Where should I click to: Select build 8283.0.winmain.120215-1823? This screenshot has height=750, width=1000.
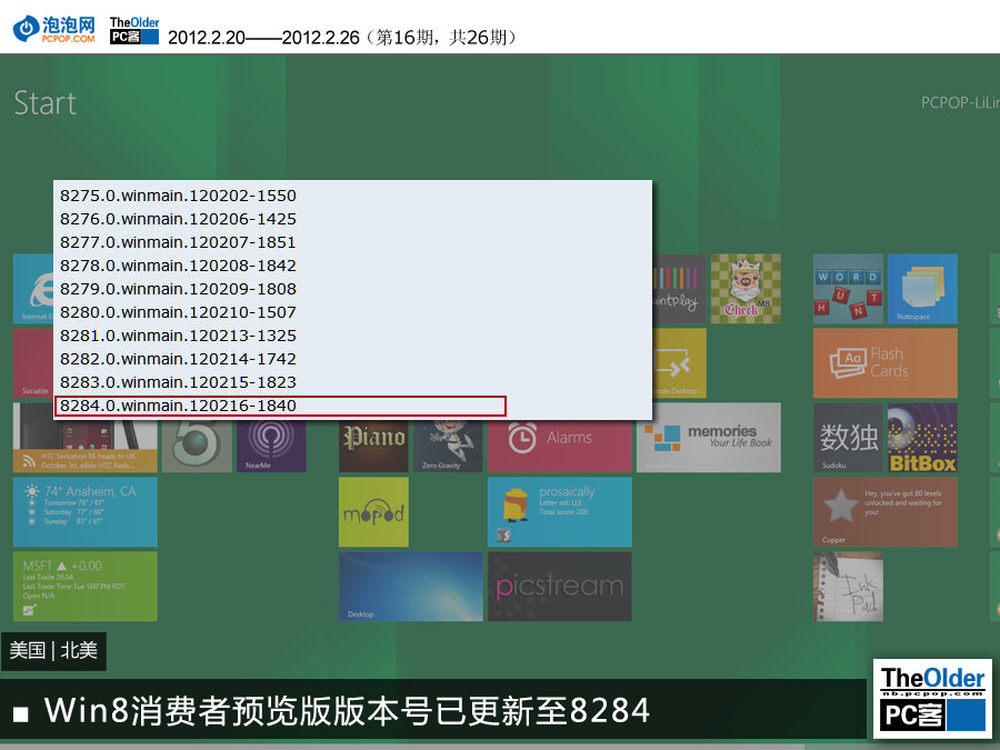pos(178,382)
